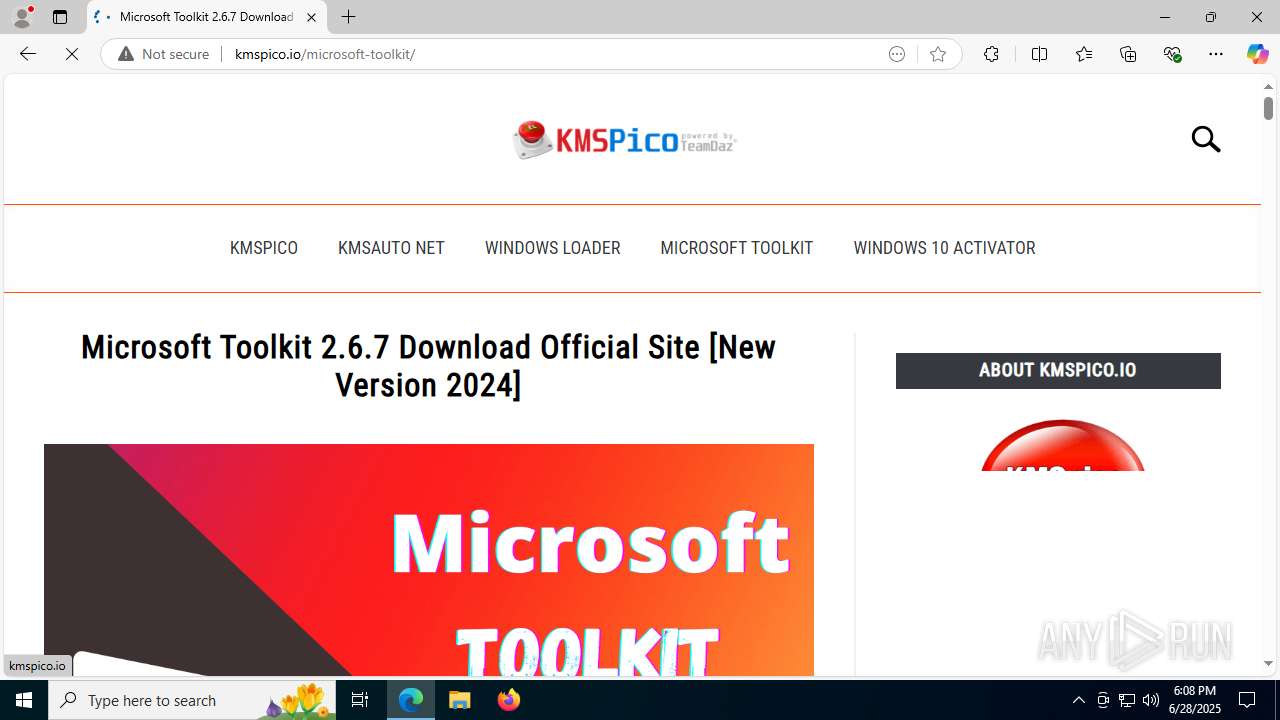Image resolution: width=1280 pixels, height=720 pixels.
Task: Open the Extensions puzzle icon
Action: [991, 54]
